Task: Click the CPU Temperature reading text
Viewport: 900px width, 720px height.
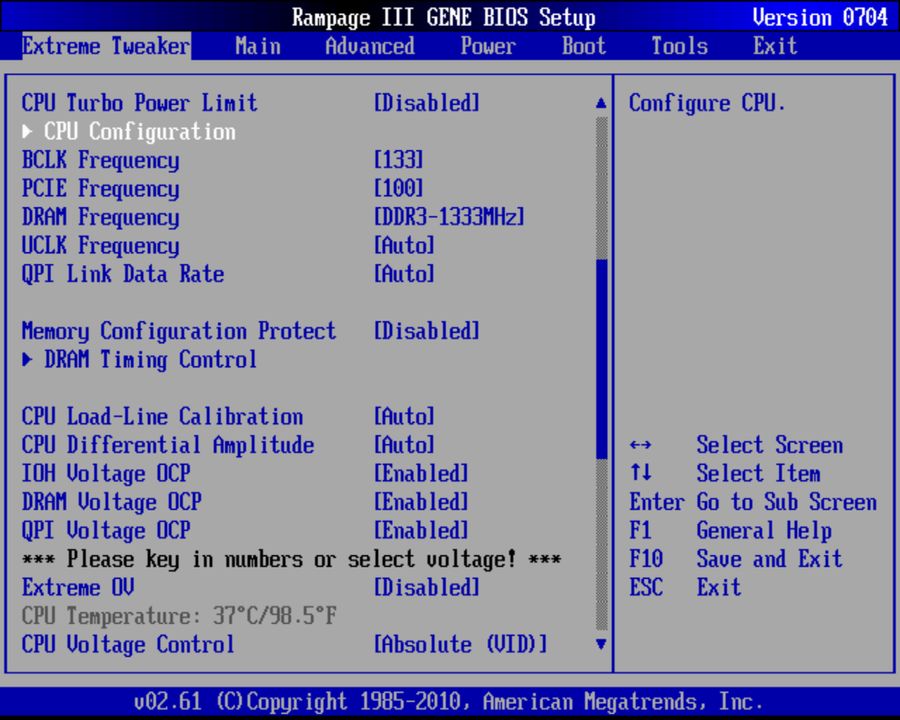Action: pos(179,616)
